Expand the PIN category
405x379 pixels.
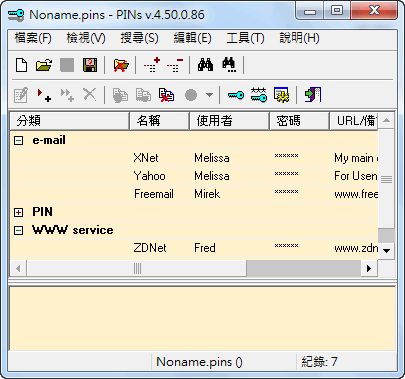(x=19, y=212)
